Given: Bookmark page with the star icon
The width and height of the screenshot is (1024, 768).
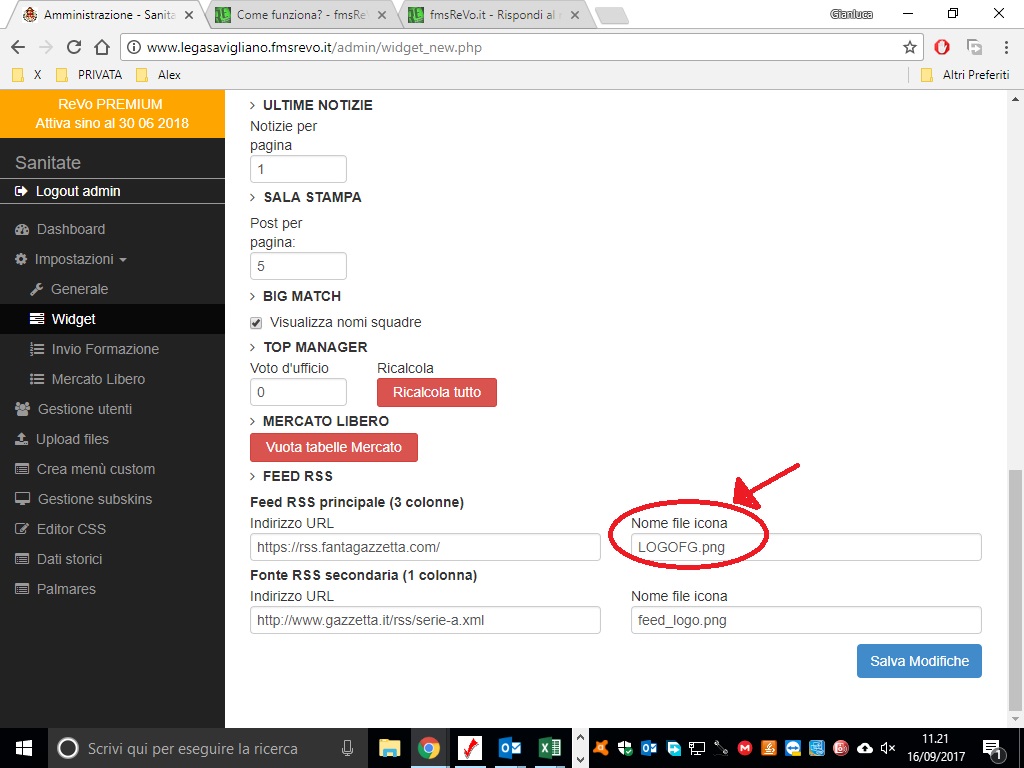Looking at the screenshot, I should click(x=909, y=47).
